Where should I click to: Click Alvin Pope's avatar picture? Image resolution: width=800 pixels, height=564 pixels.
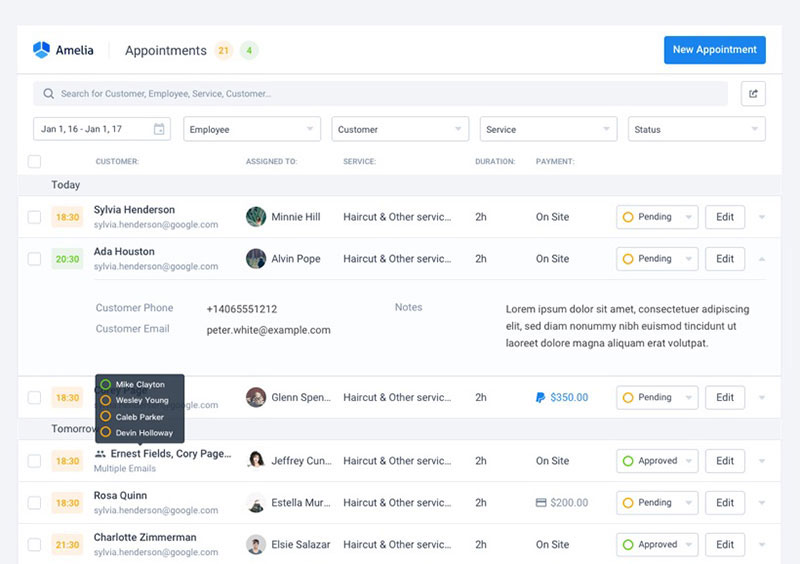click(256, 259)
